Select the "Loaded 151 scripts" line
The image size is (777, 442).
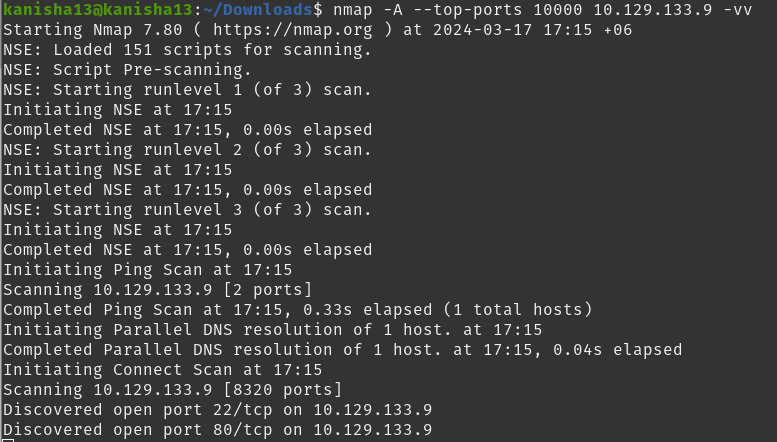(187, 49)
